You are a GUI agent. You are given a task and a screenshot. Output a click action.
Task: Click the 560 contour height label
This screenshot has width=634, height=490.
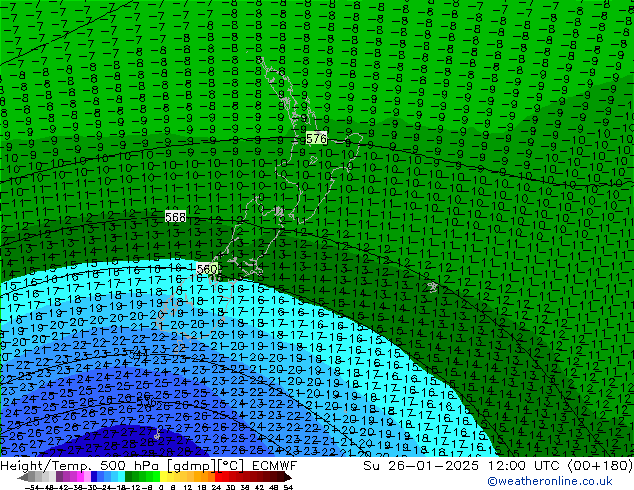coord(207,269)
